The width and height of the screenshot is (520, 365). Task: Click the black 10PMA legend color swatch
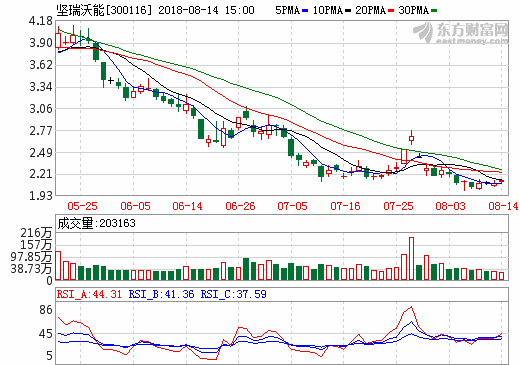point(348,11)
